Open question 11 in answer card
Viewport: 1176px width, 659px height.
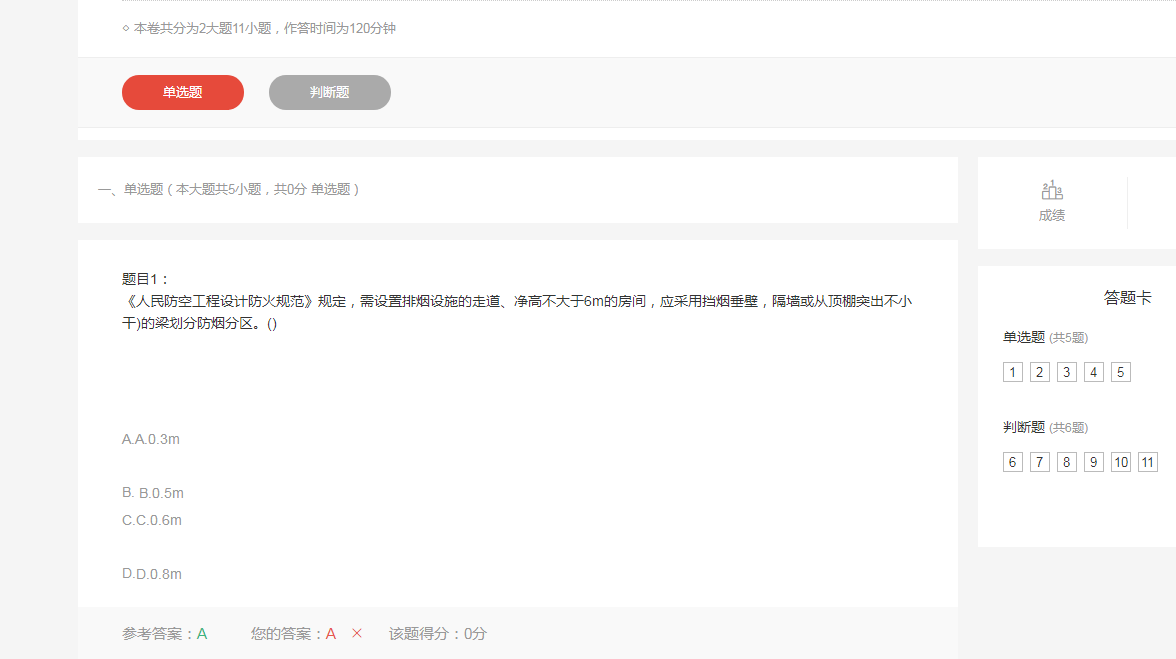1148,462
